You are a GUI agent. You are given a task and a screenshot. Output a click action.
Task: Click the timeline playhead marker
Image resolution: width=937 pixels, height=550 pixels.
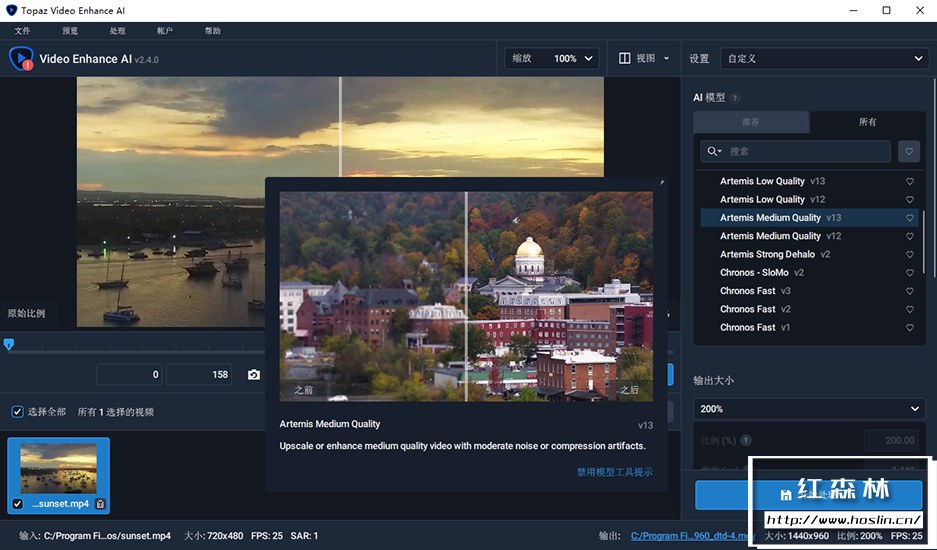point(9,344)
